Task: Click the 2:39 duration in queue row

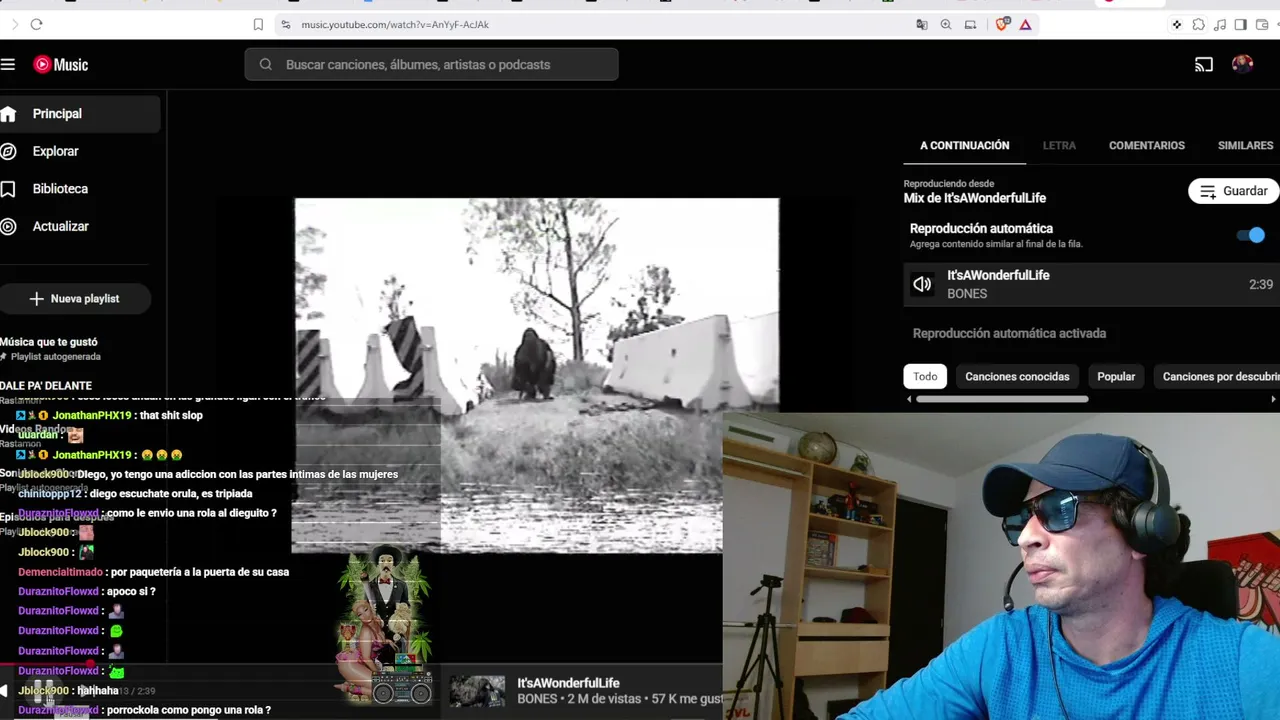Action: (x=1260, y=285)
